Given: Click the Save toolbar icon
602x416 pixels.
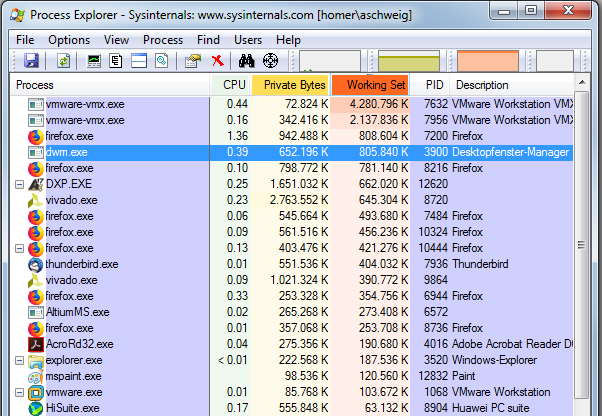Looking at the screenshot, I should pos(31,61).
